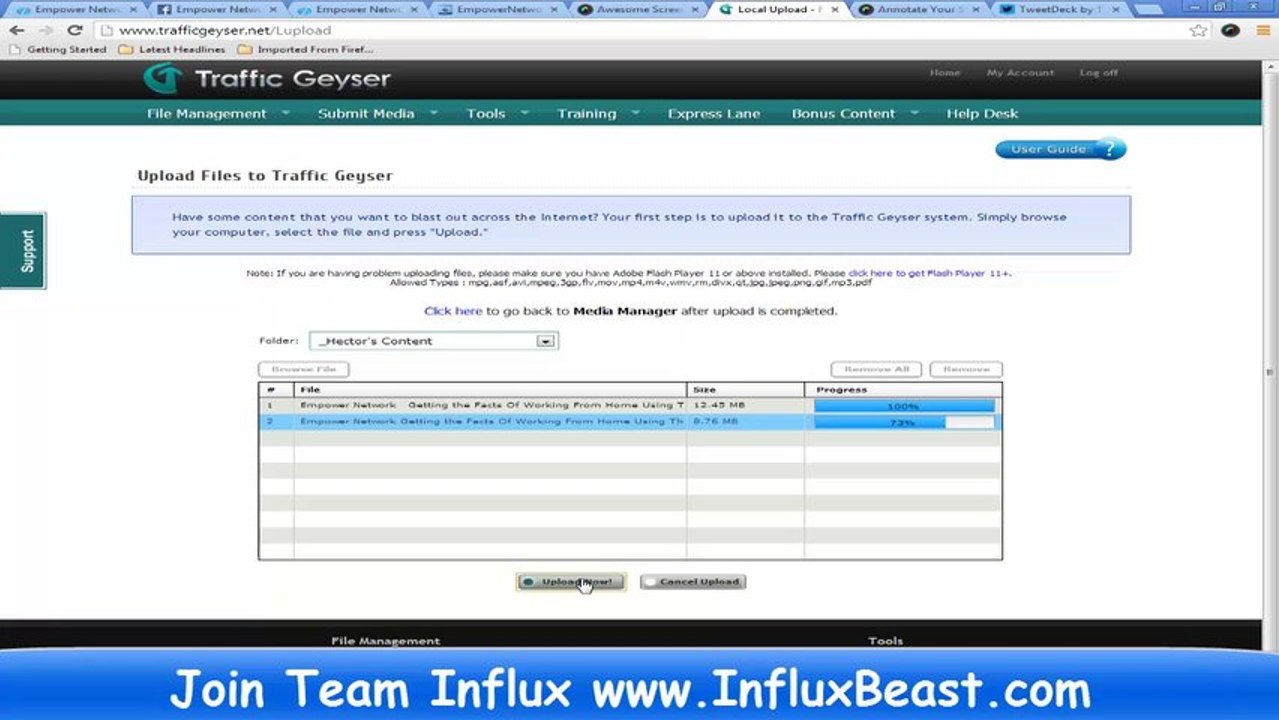This screenshot has width=1279, height=720.
Task: Click the Upload Now! button
Action: click(x=571, y=581)
